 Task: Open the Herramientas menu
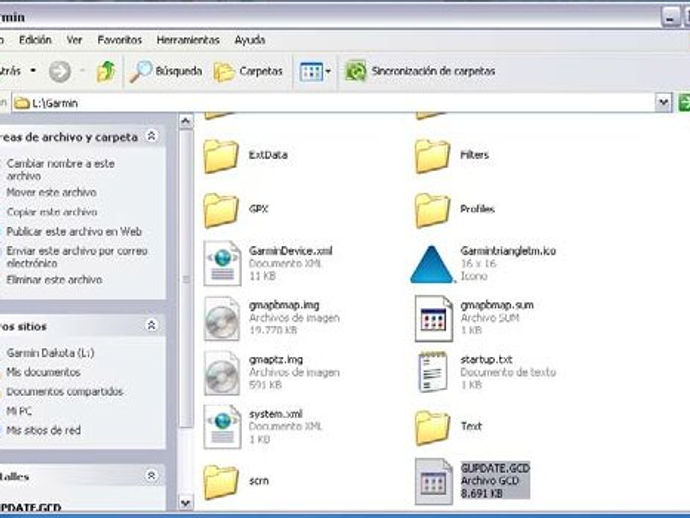click(x=188, y=40)
